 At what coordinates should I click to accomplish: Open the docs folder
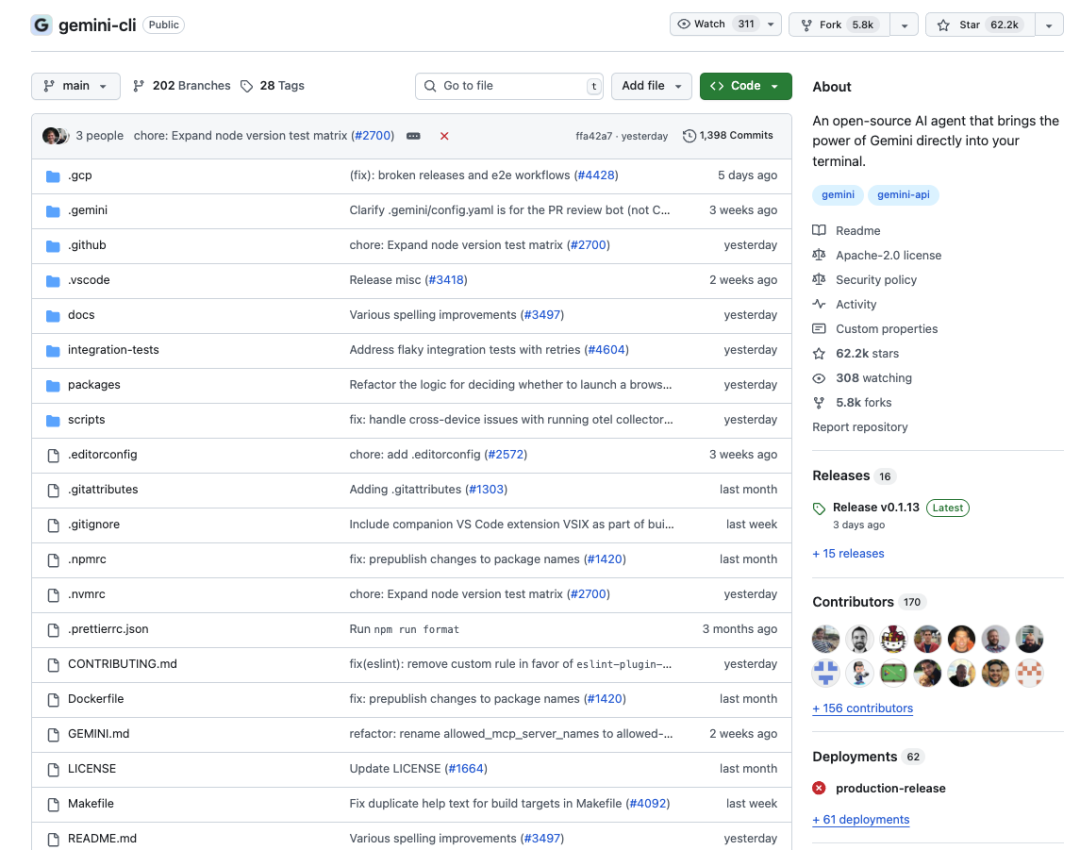click(x=81, y=315)
